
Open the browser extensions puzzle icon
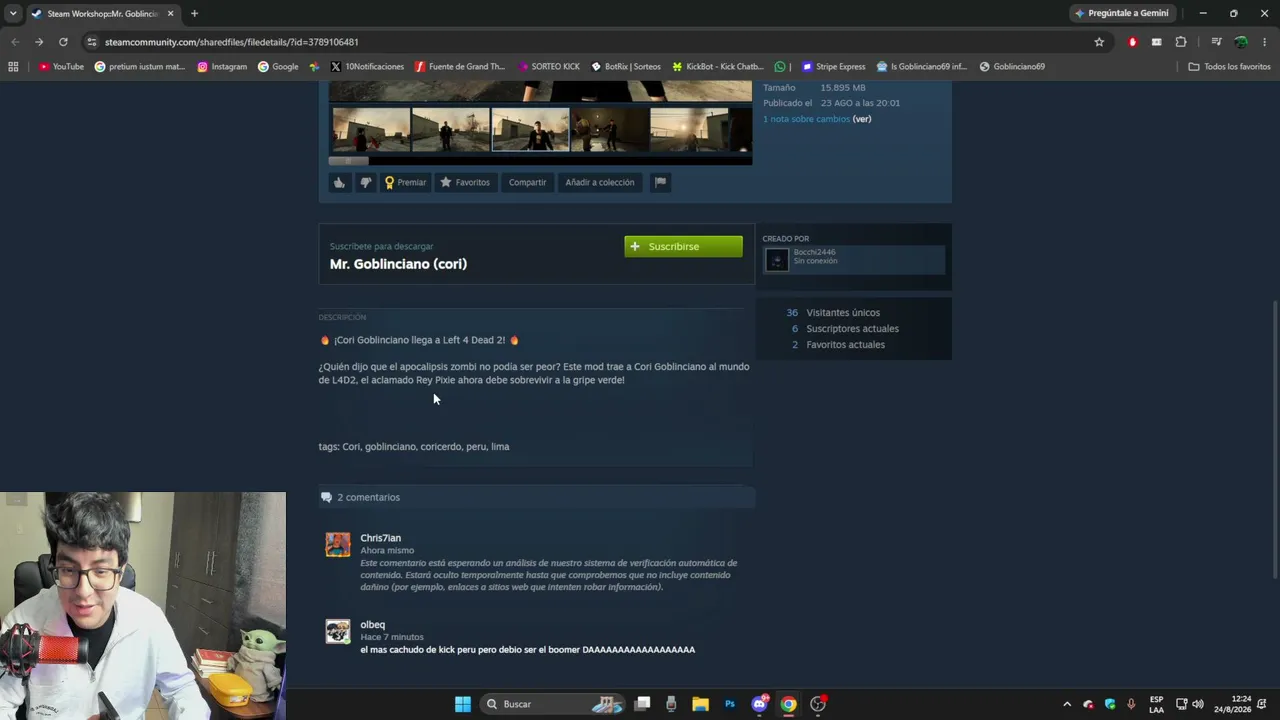pos(1181,42)
